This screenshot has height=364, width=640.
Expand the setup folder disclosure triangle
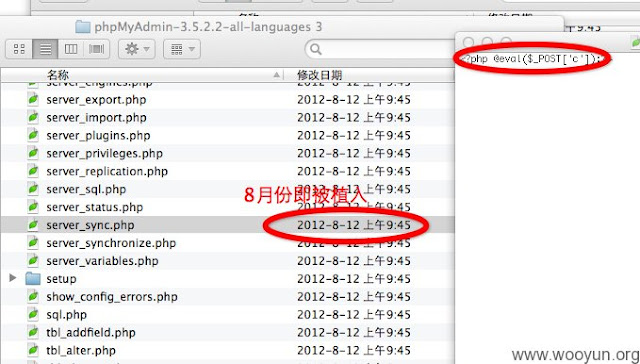coord(13,278)
